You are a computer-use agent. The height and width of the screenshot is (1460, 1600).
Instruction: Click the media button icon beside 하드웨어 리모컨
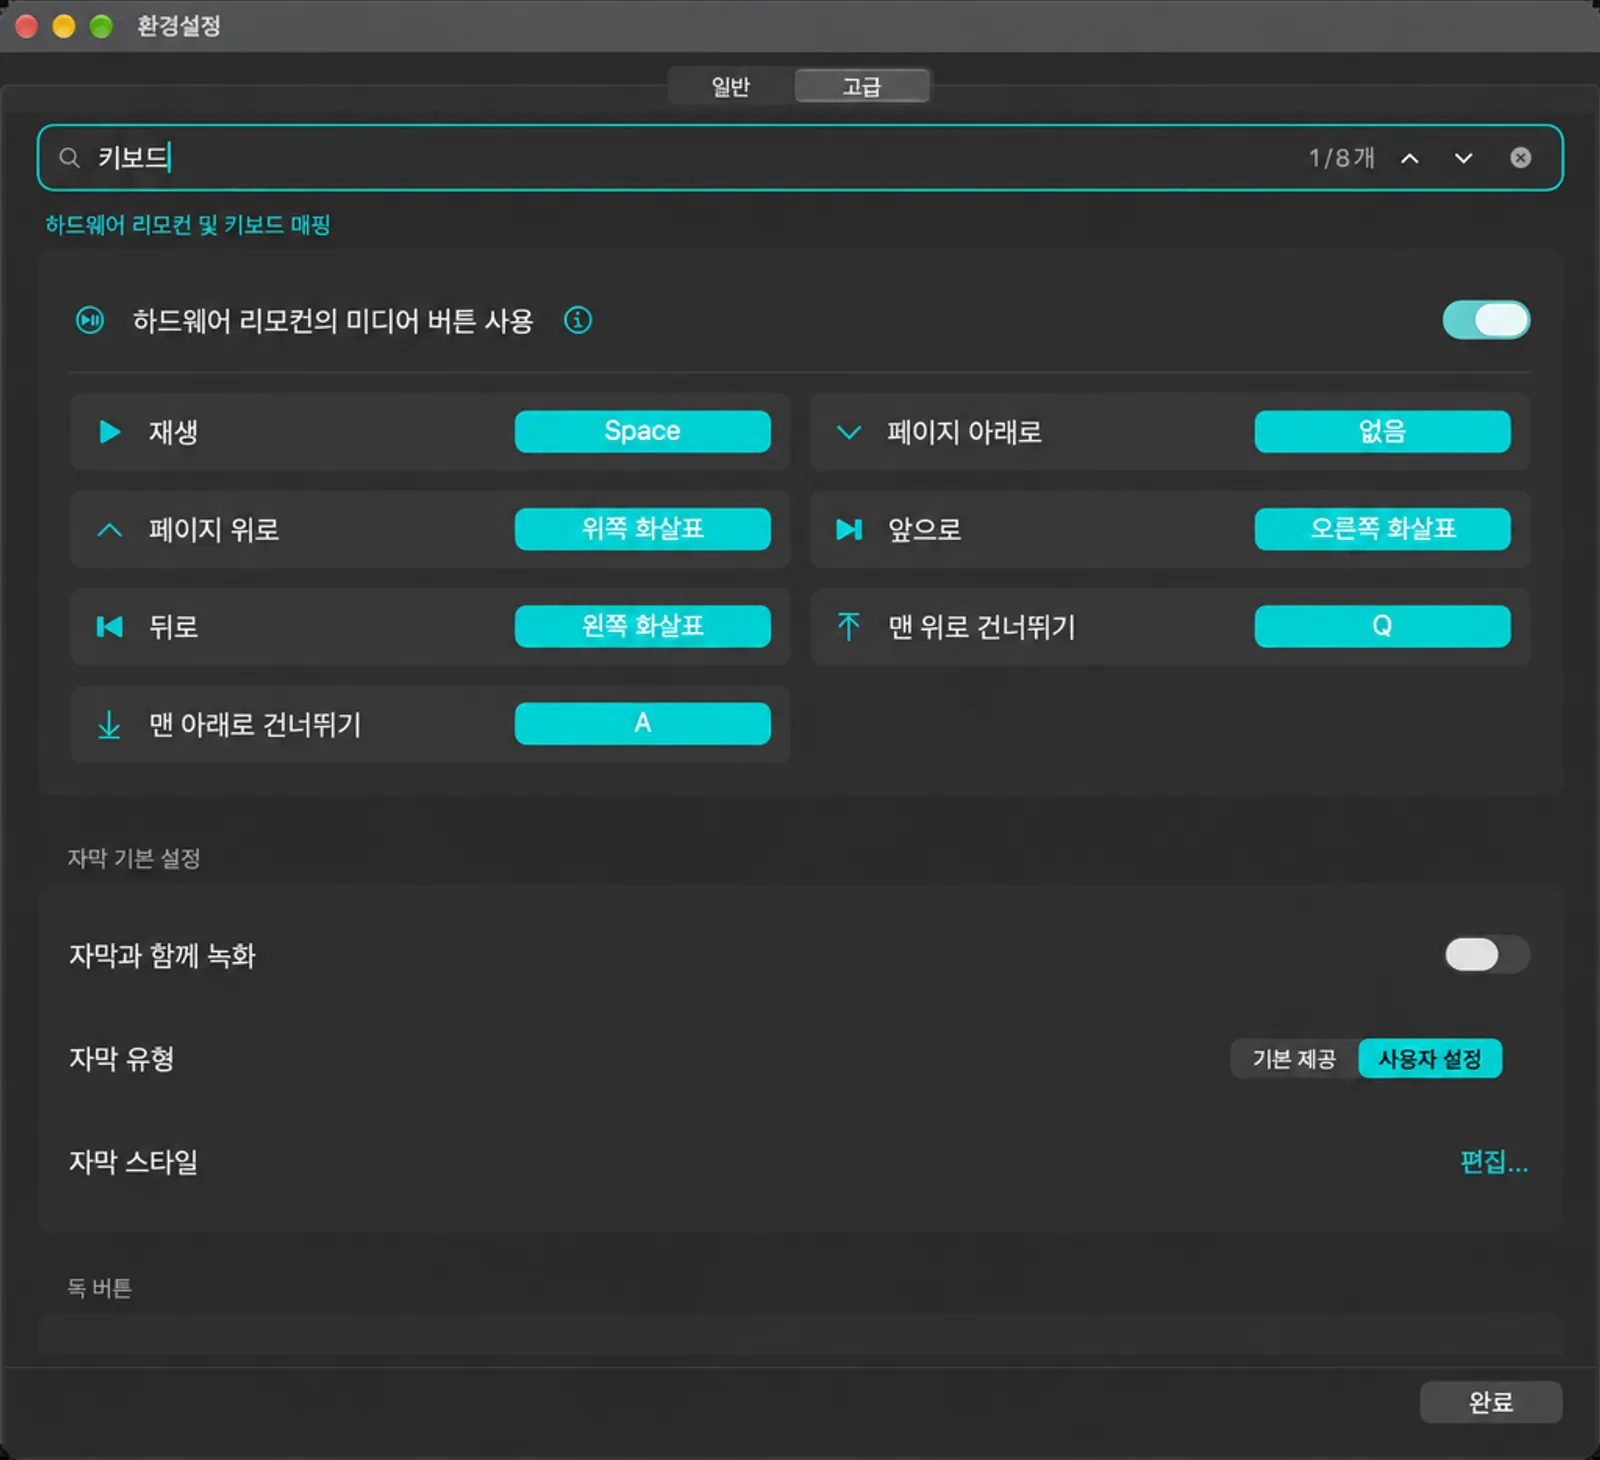point(90,320)
